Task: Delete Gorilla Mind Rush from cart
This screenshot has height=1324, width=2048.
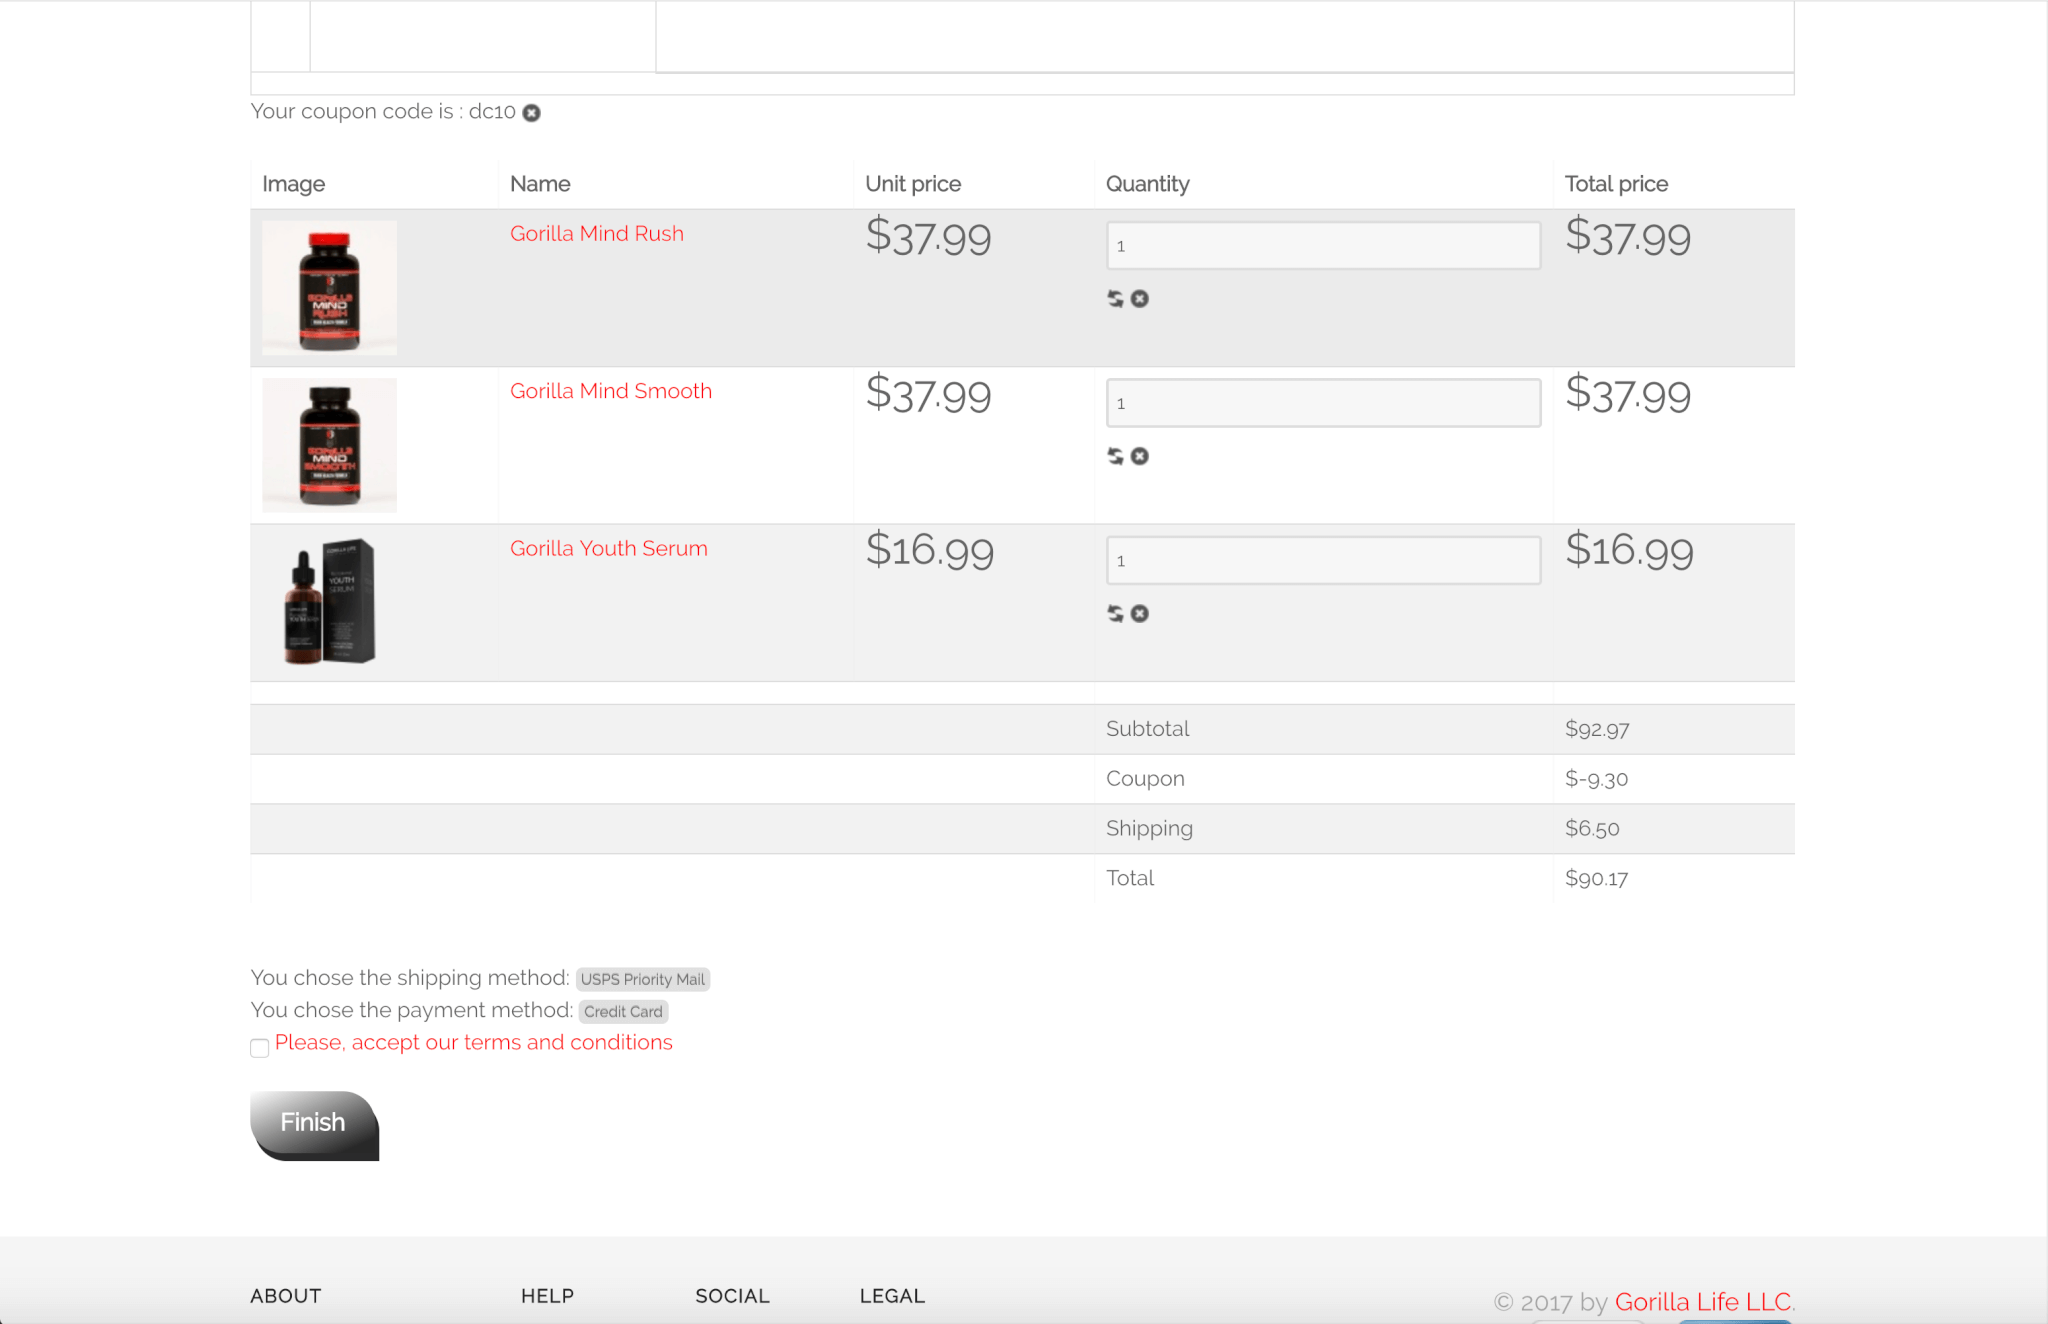Action: 1140,299
